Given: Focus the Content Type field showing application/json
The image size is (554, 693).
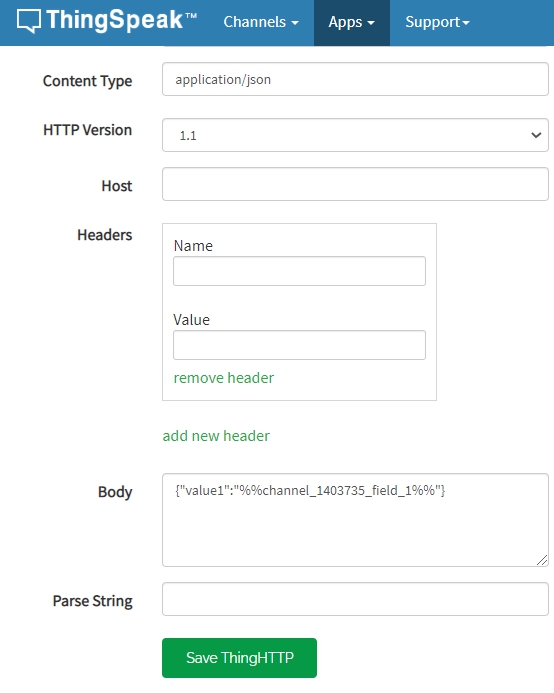Looking at the screenshot, I should pyautogui.click(x=355, y=79).
